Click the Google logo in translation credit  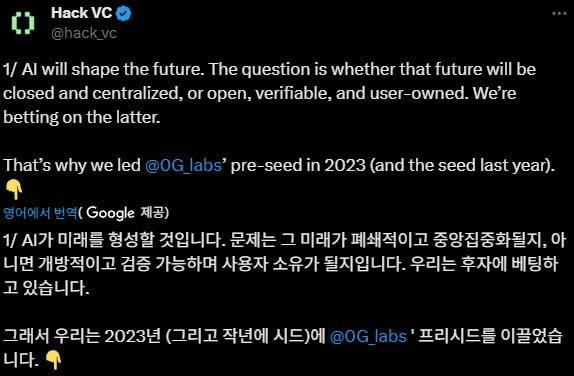(x=110, y=213)
